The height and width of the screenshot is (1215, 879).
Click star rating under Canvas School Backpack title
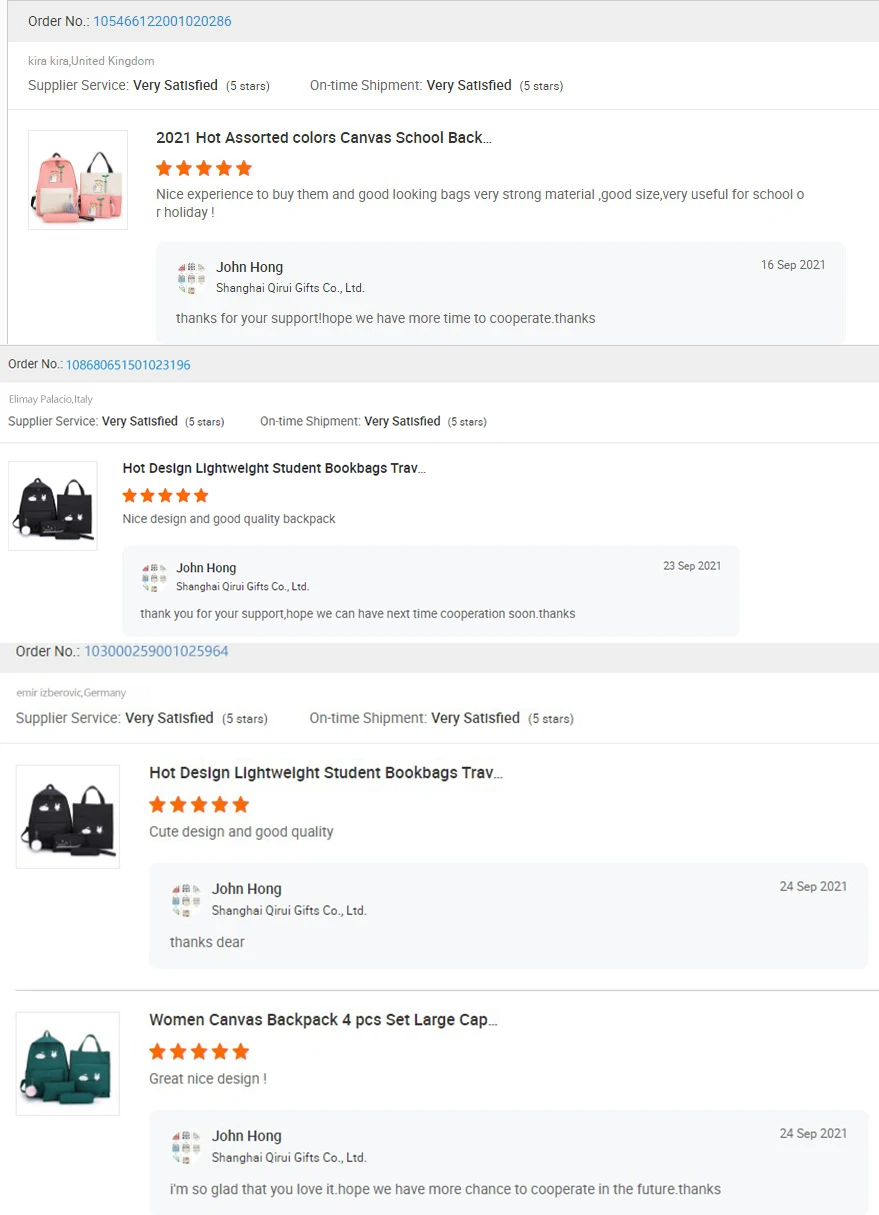coord(204,168)
